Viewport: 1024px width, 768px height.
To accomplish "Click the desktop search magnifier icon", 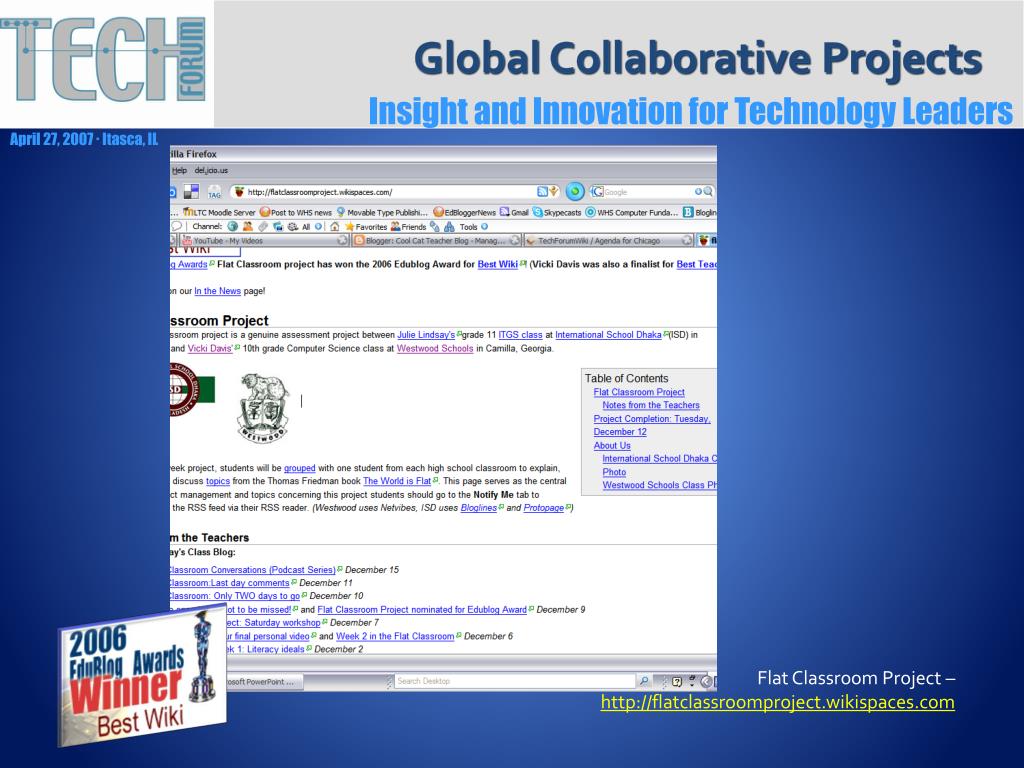I will coord(644,680).
